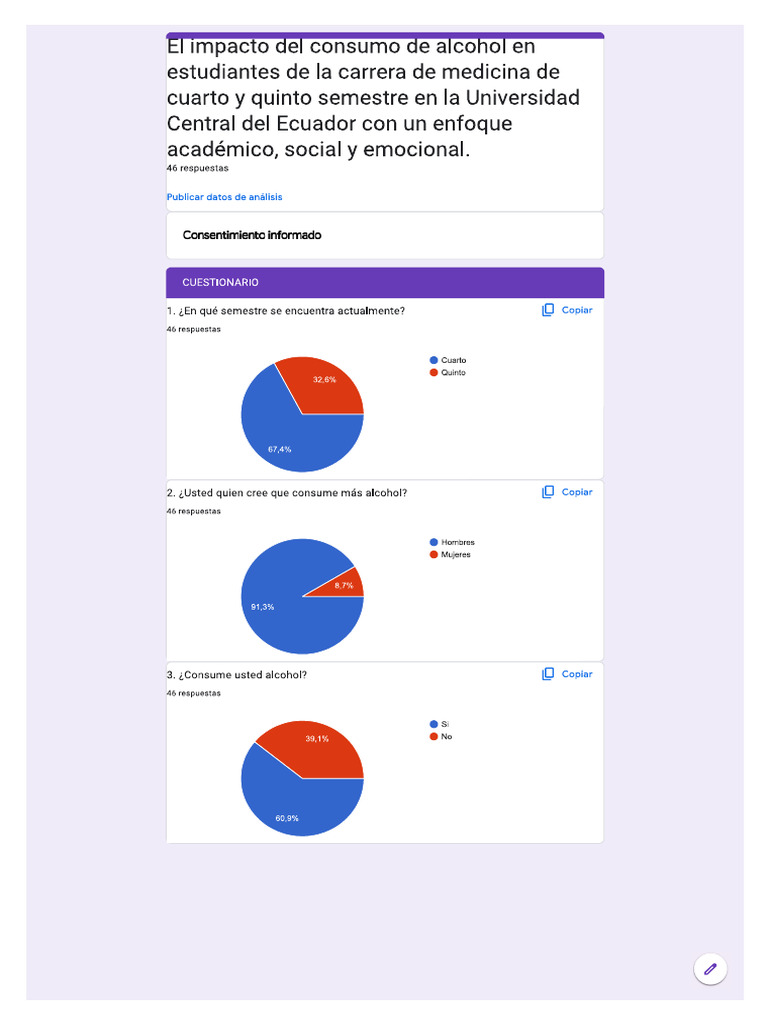Click the survey title text
The width and height of the screenshot is (768, 1024).
[373, 98]
